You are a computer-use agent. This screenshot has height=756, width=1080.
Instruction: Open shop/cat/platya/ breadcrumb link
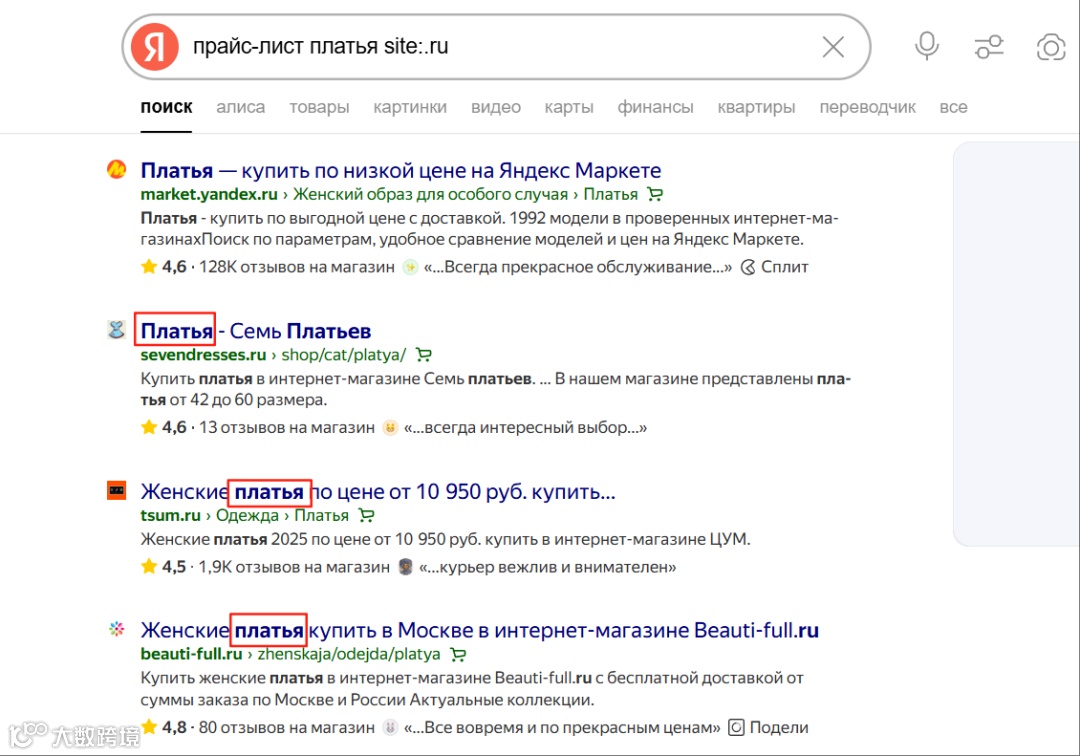344,355
